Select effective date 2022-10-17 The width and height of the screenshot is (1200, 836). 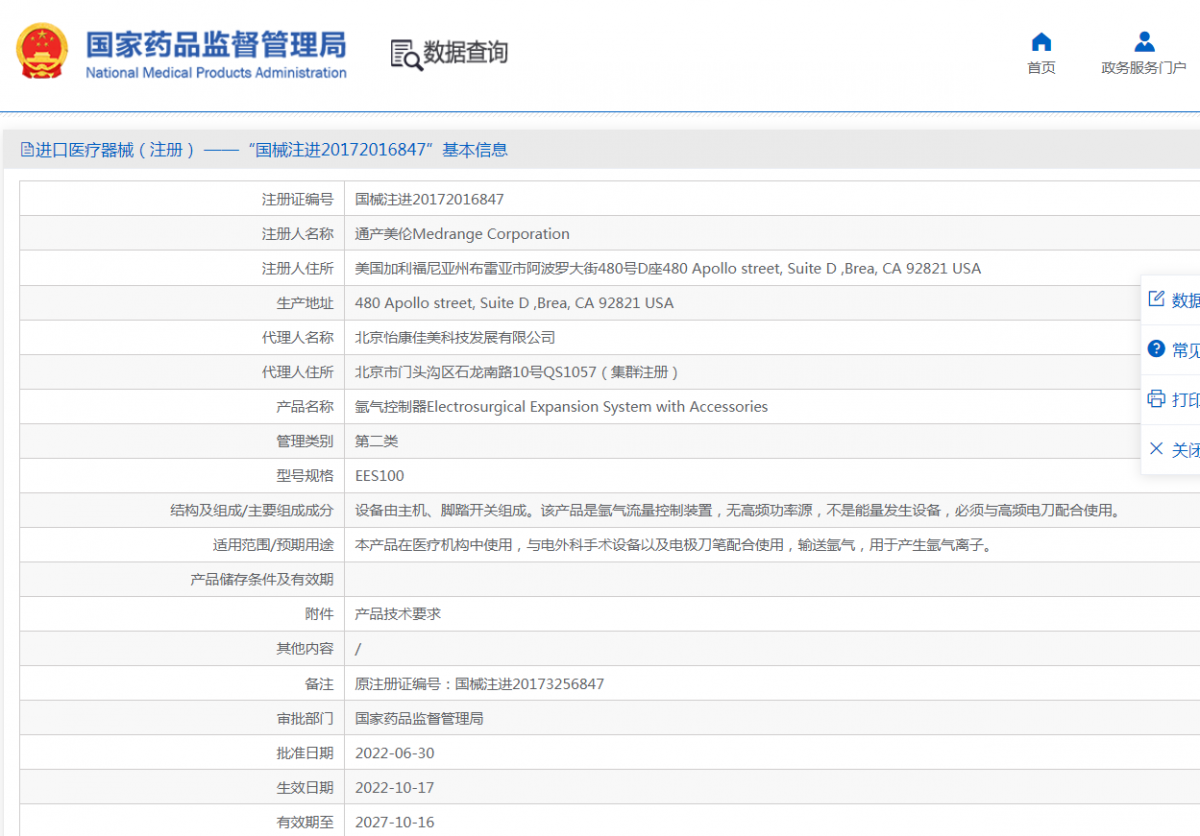(x=395, y=788)
